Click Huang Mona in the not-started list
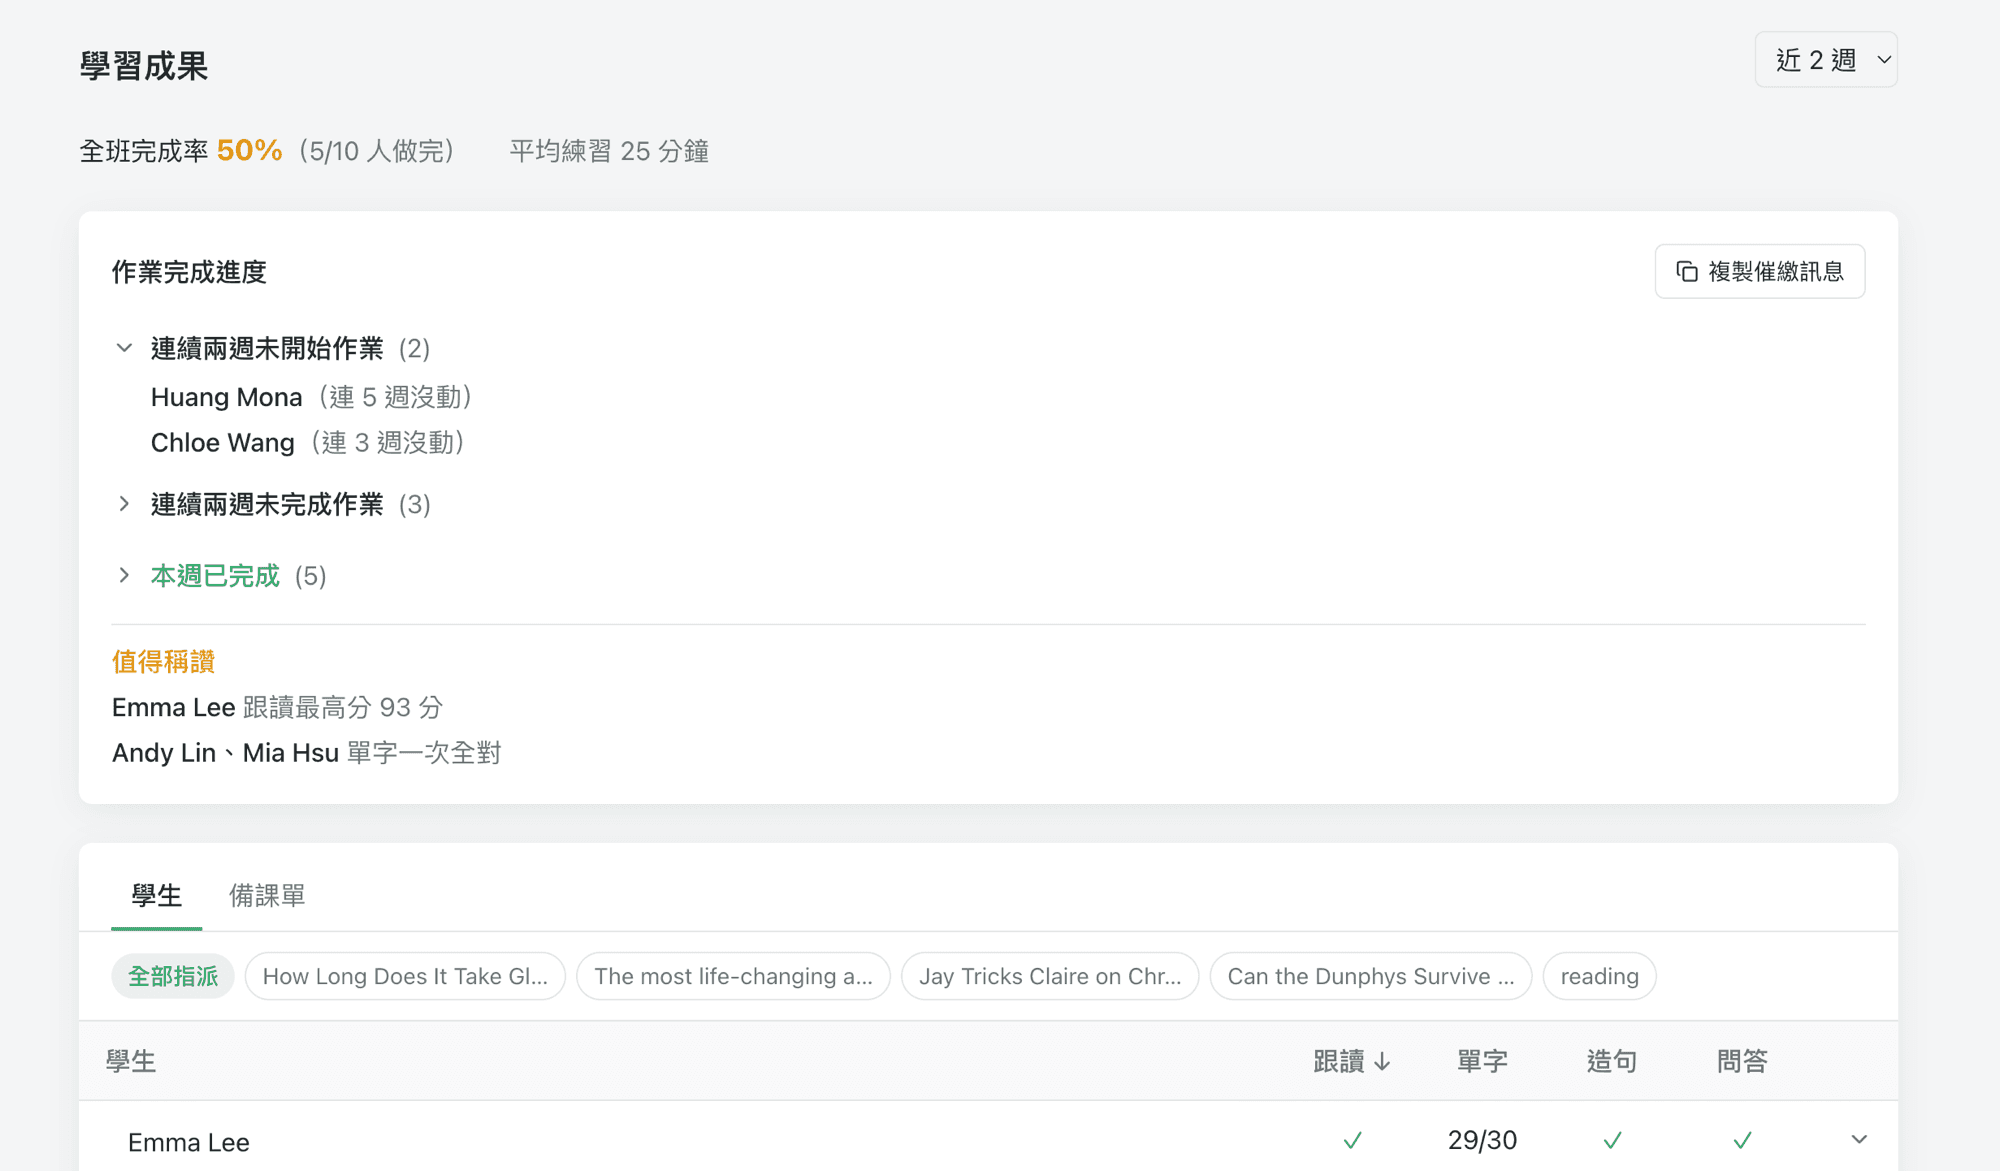2000x1171 pixels. [x=226, y=397]
